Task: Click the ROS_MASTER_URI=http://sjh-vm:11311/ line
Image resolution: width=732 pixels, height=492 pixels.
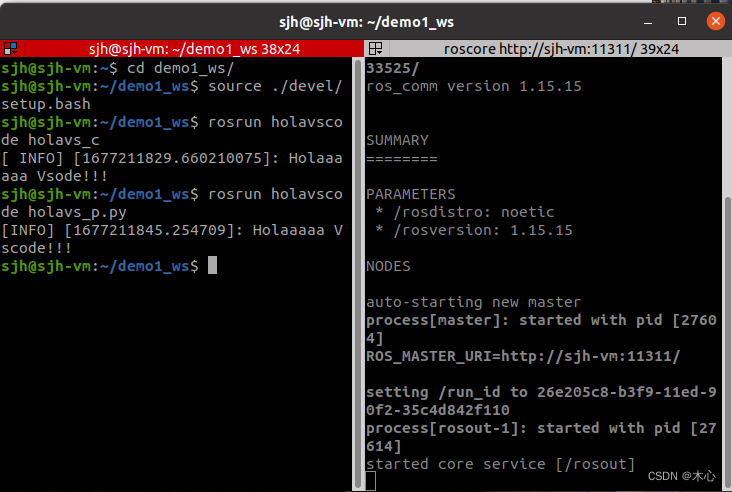Action: pyautogui.click(x=523, y=356)
